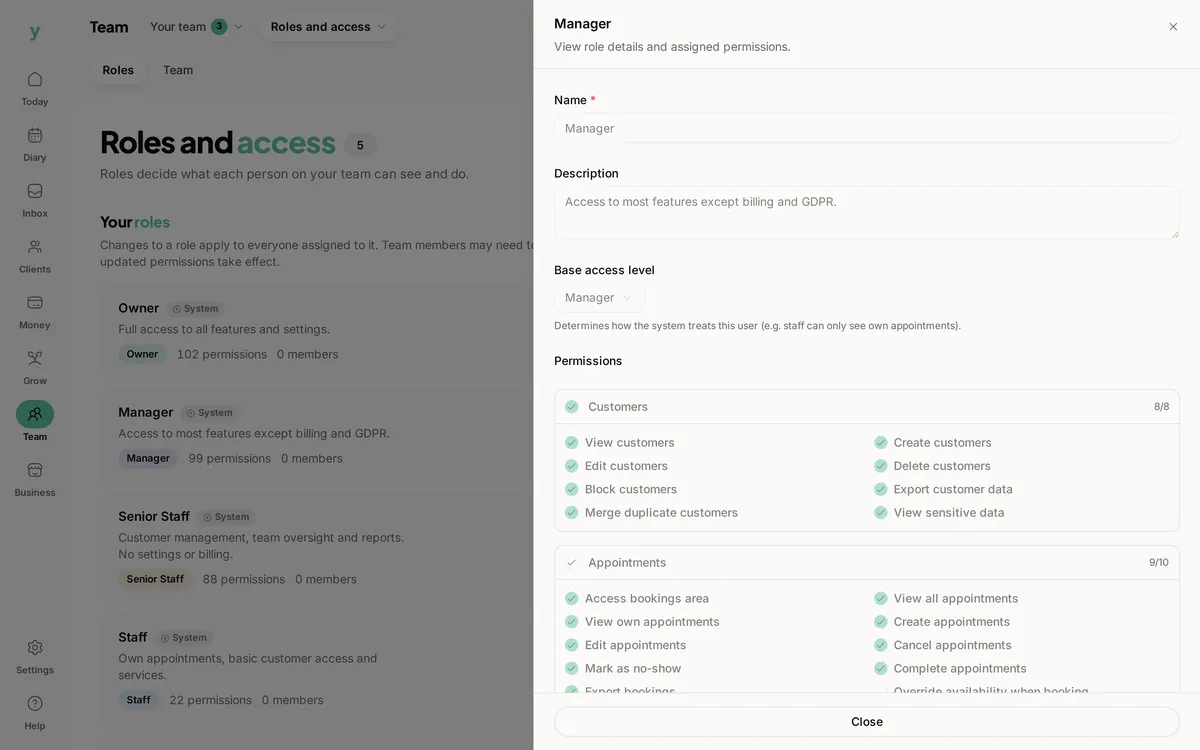Switch to the Team tab

[x=178, y=70]
